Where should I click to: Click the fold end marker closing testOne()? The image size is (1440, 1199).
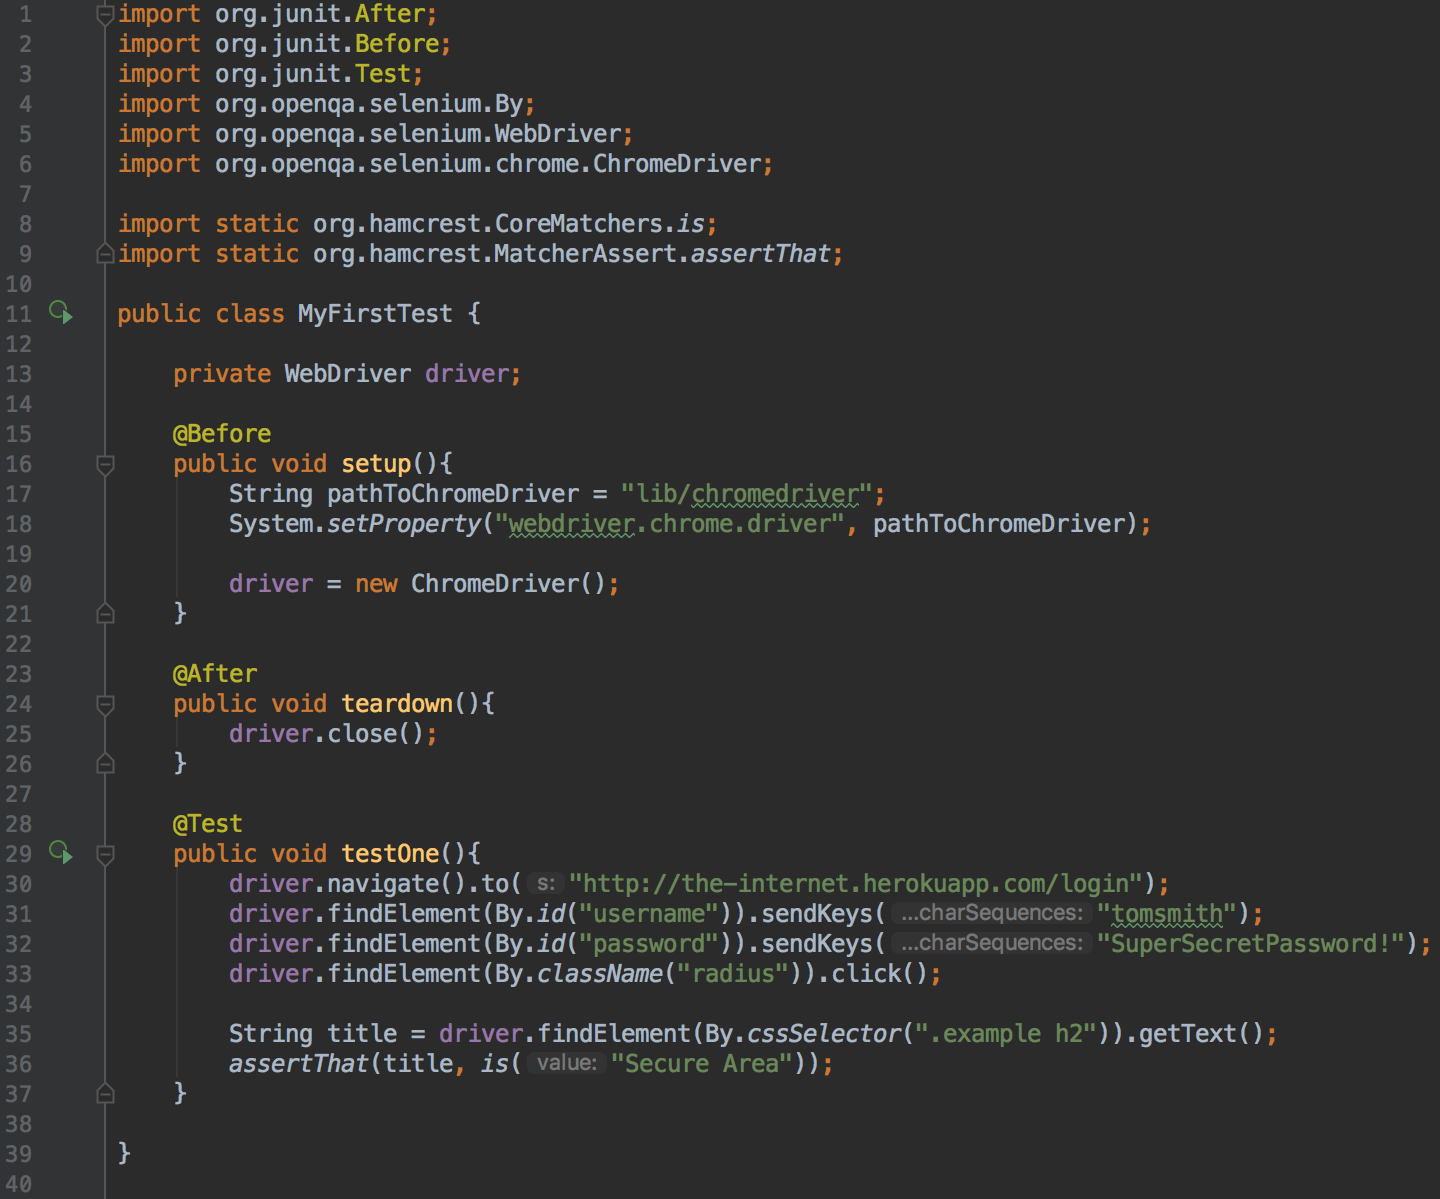105,1094
